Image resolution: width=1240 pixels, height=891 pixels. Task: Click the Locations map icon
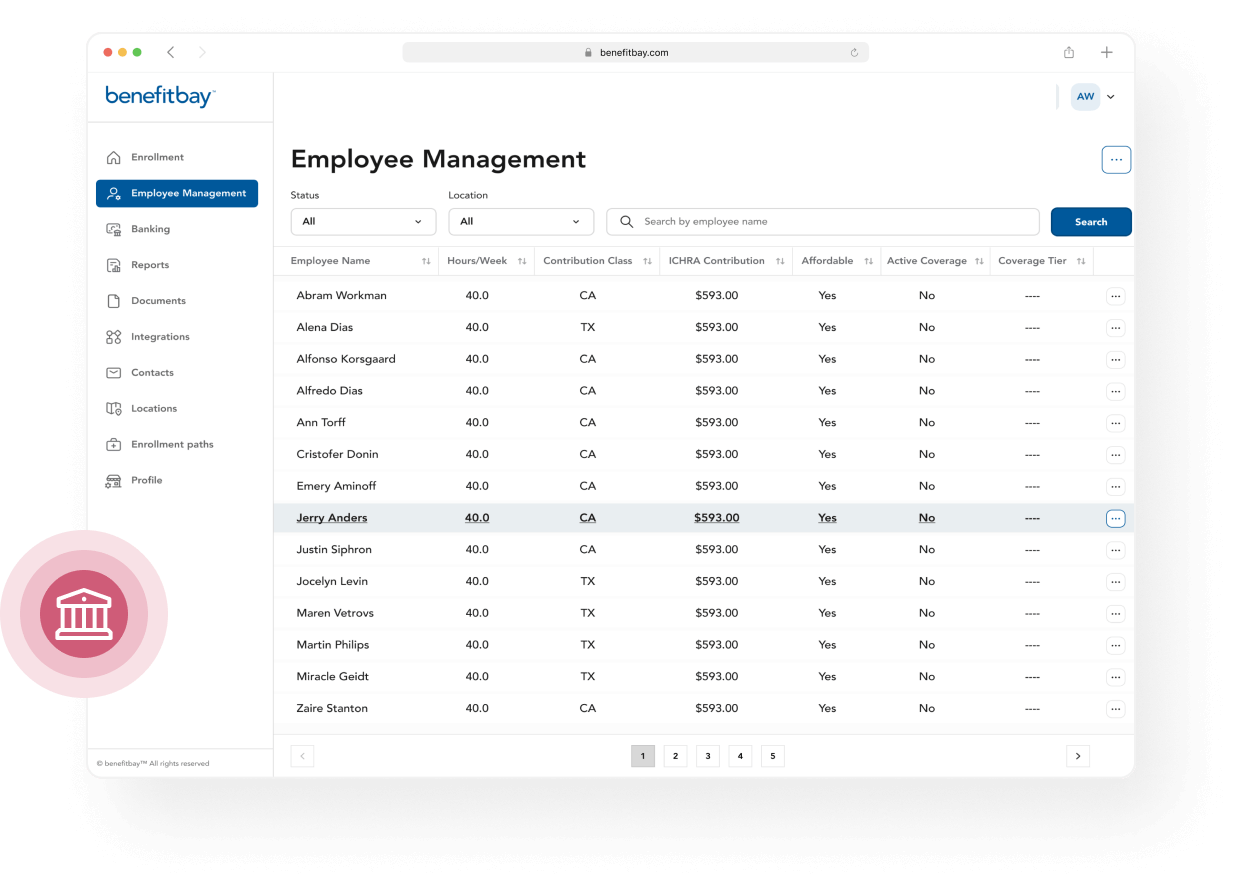[x=113, y=409]
